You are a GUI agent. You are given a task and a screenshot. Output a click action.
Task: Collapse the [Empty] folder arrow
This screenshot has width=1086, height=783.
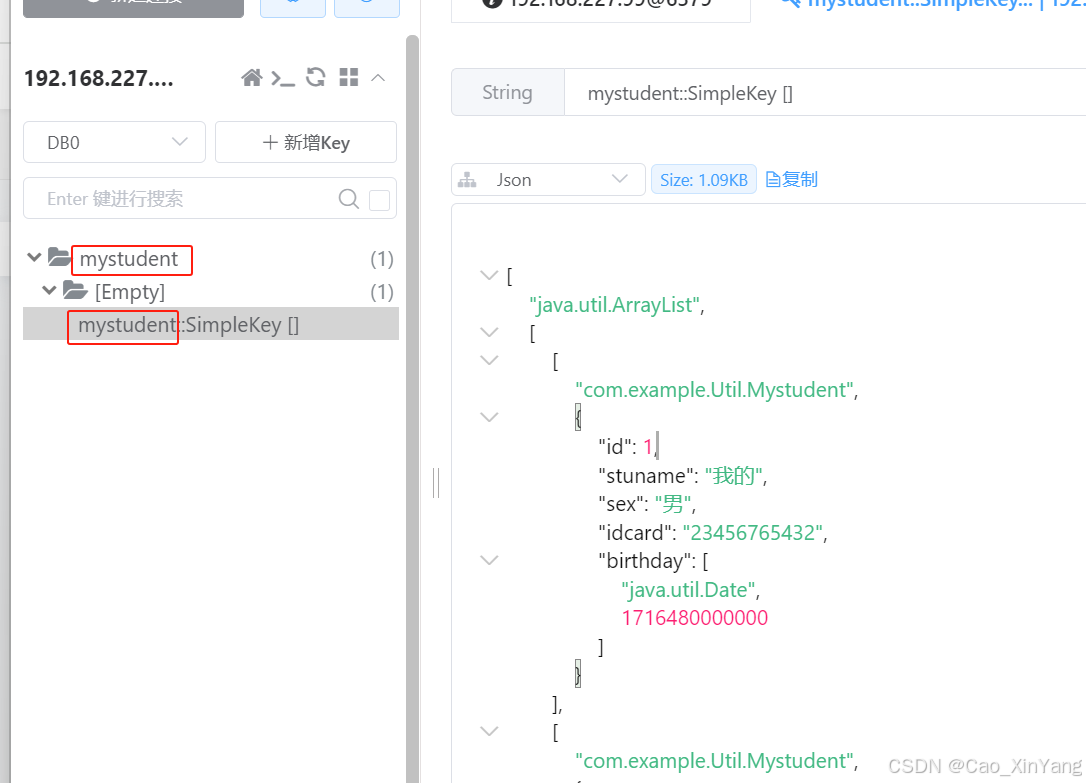coord(48,290)
